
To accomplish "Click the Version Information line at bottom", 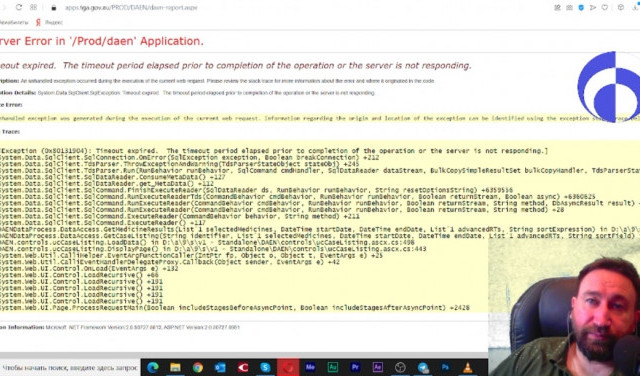I will [120, 327].
